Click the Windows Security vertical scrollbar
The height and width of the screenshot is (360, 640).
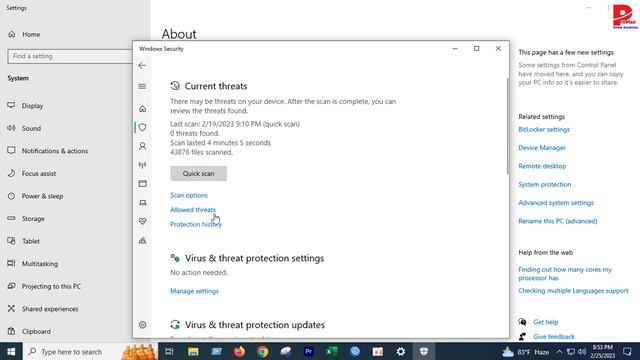[507, 127]
